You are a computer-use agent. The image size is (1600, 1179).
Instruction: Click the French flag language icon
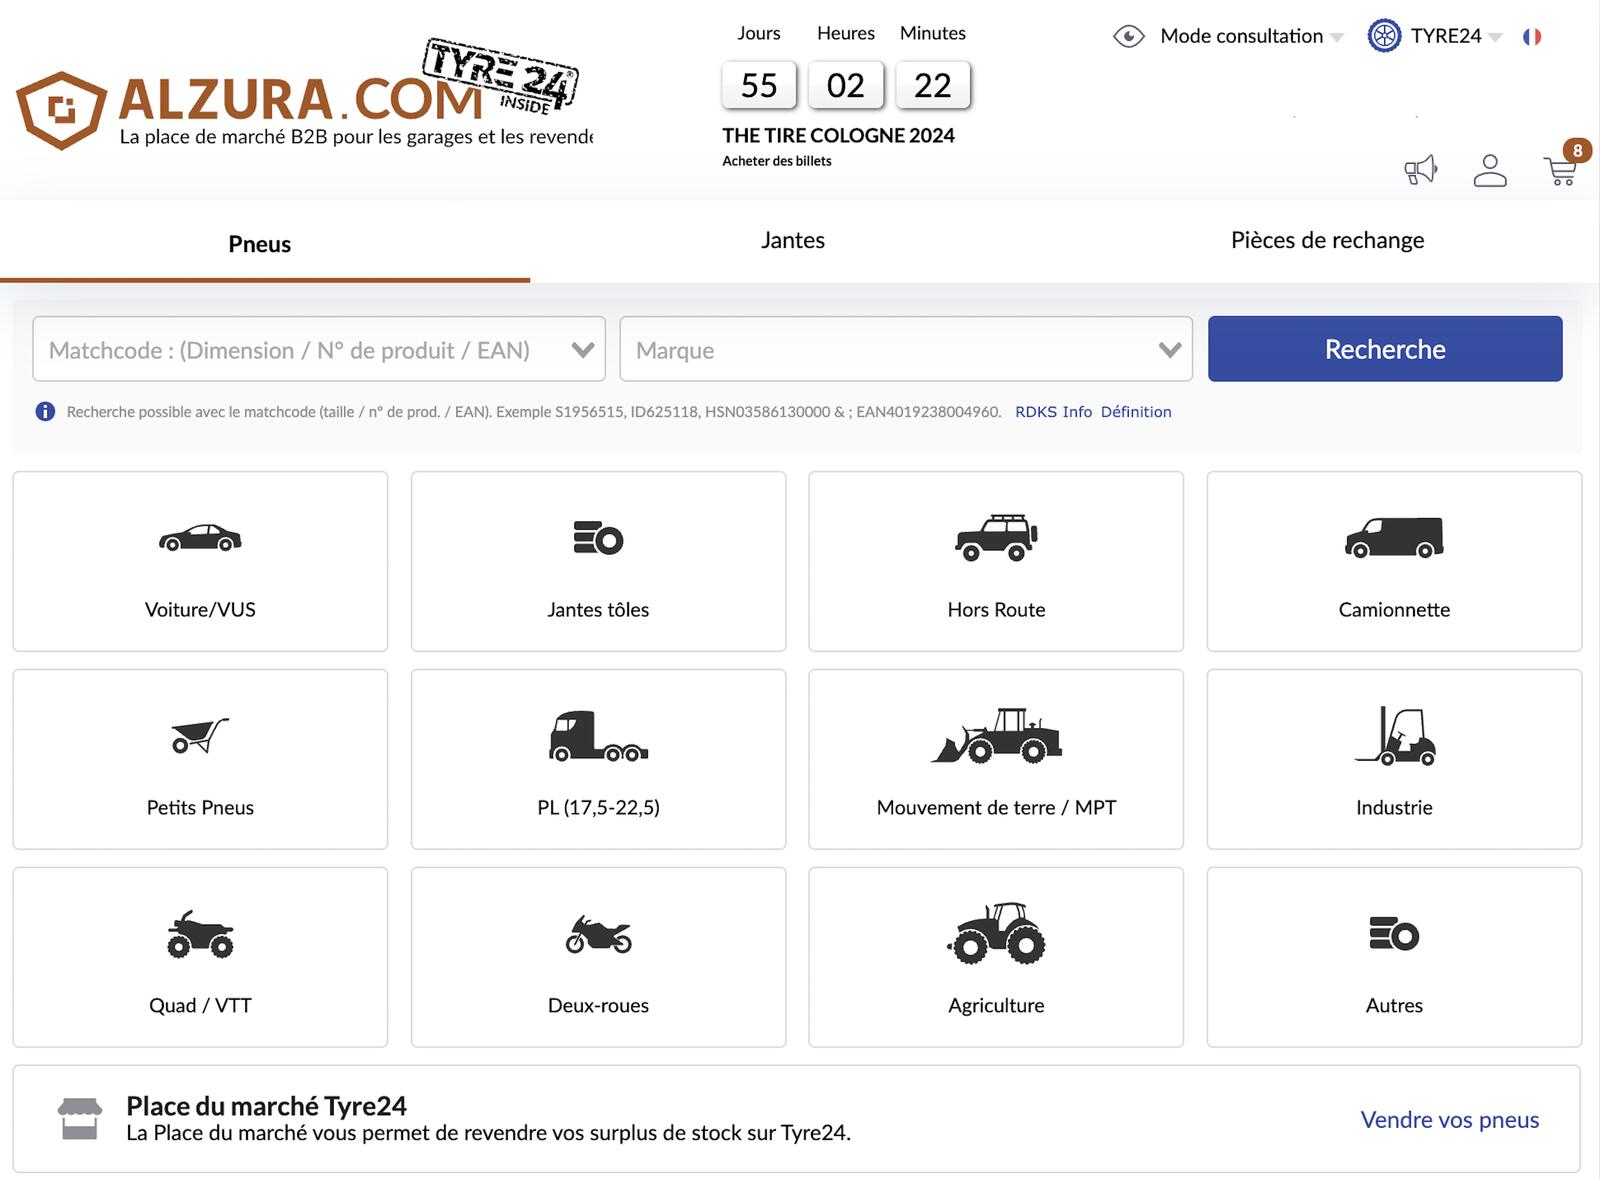1532,37
